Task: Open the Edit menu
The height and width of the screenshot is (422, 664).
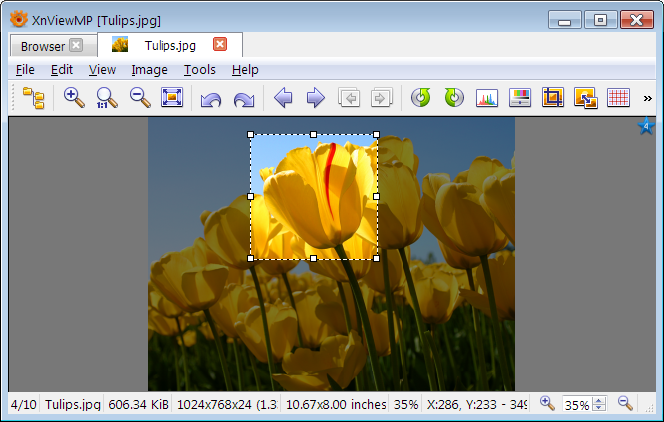Action: pyautogui.click(x=62, y=70)
